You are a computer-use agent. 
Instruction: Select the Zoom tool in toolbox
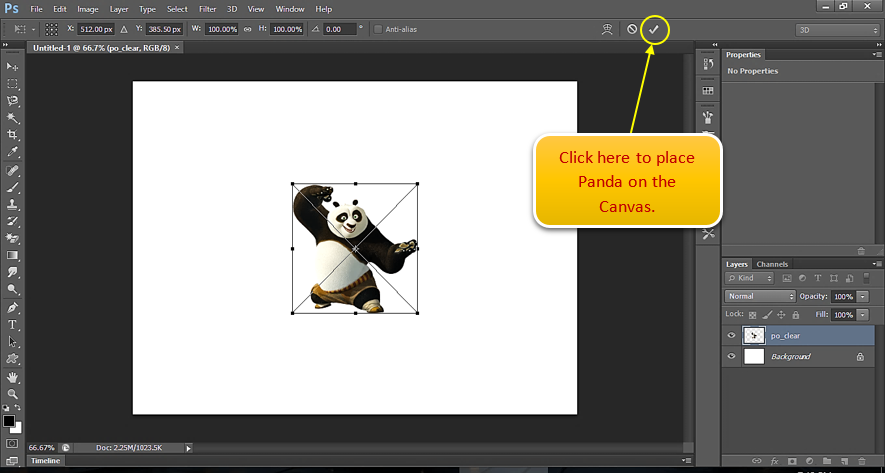coord(12,394)
